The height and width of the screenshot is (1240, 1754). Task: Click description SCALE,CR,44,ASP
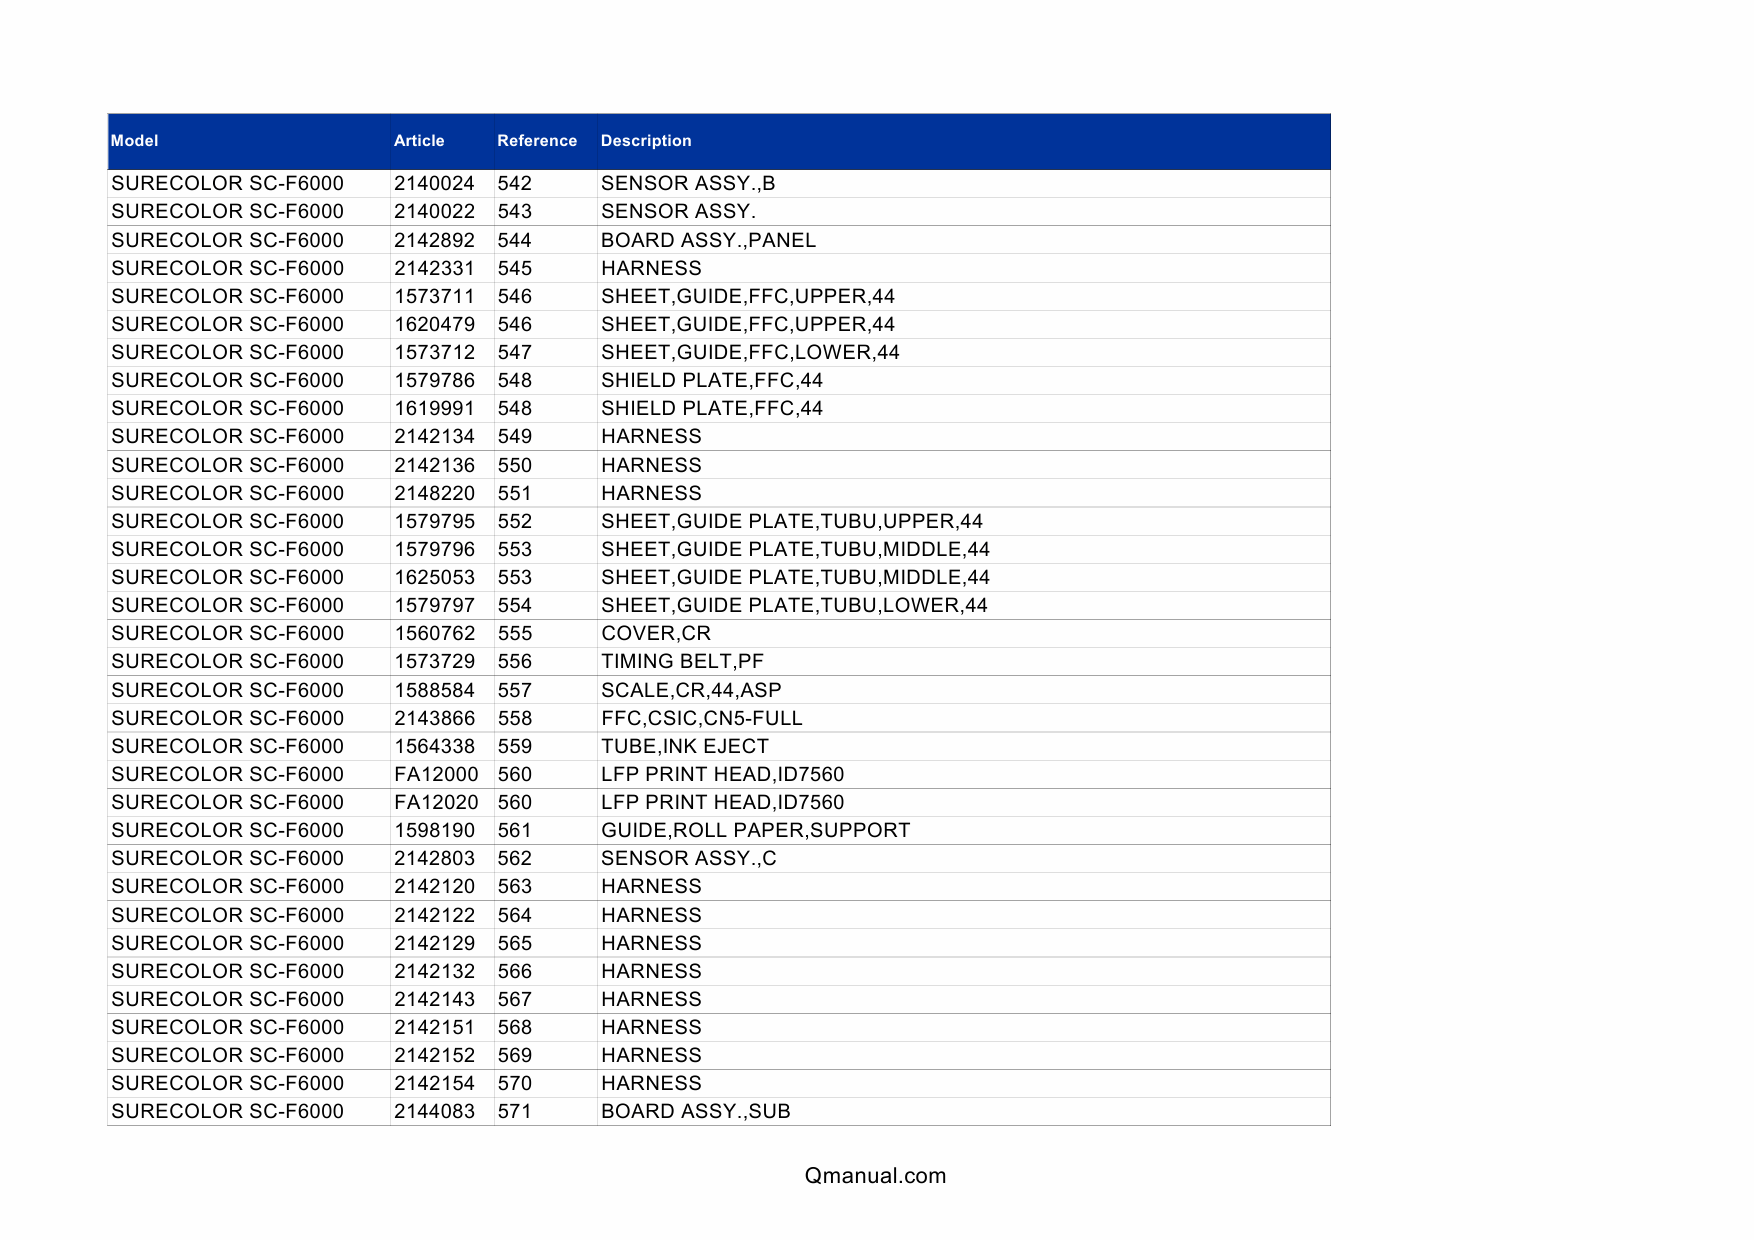coord(691,690)
